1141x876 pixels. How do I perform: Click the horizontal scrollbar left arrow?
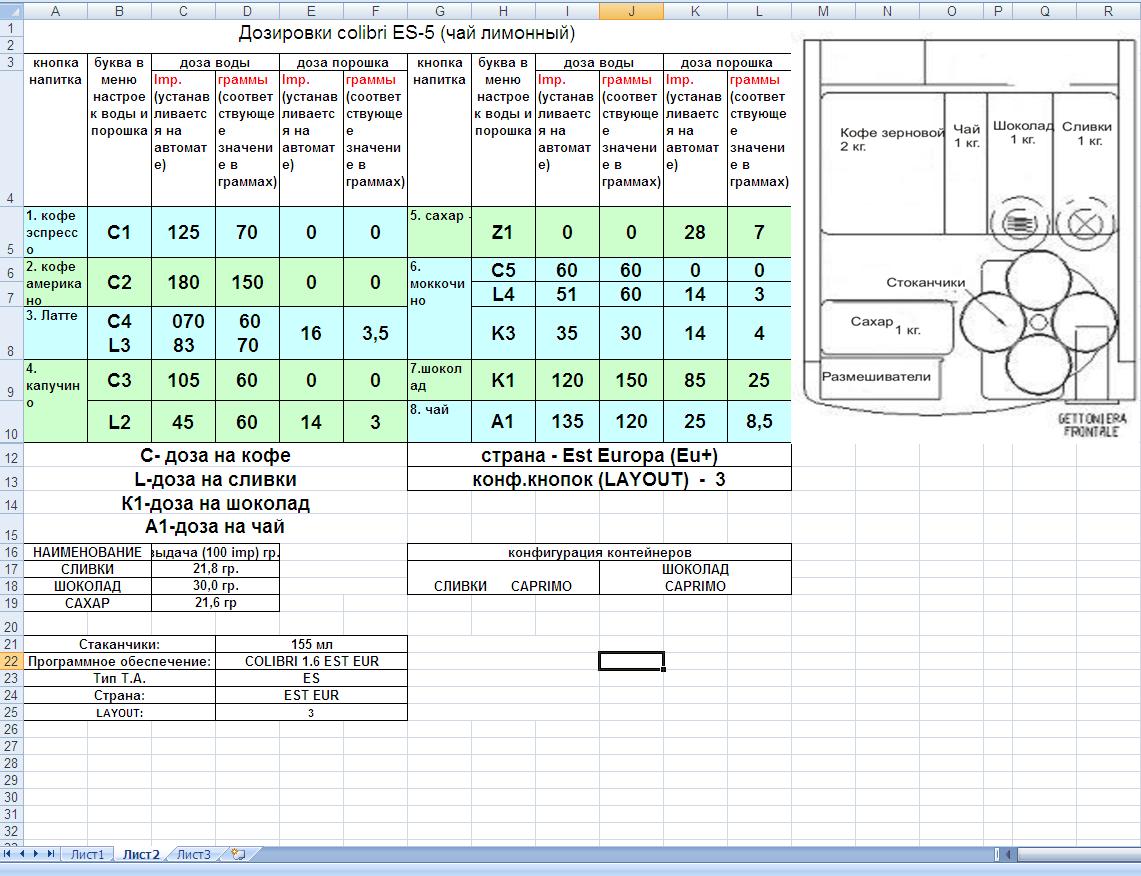click(1008, 854)
